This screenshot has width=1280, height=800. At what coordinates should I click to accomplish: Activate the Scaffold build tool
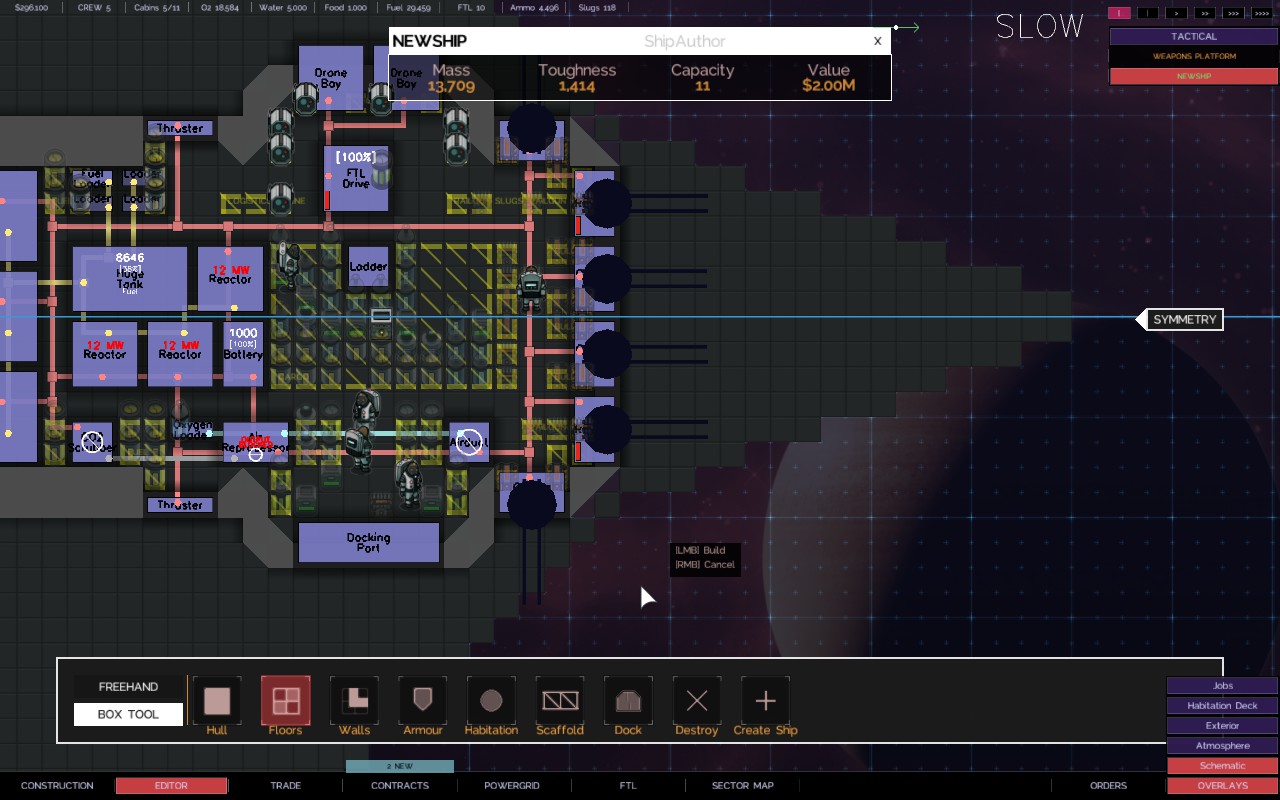(x=560, y=701)
